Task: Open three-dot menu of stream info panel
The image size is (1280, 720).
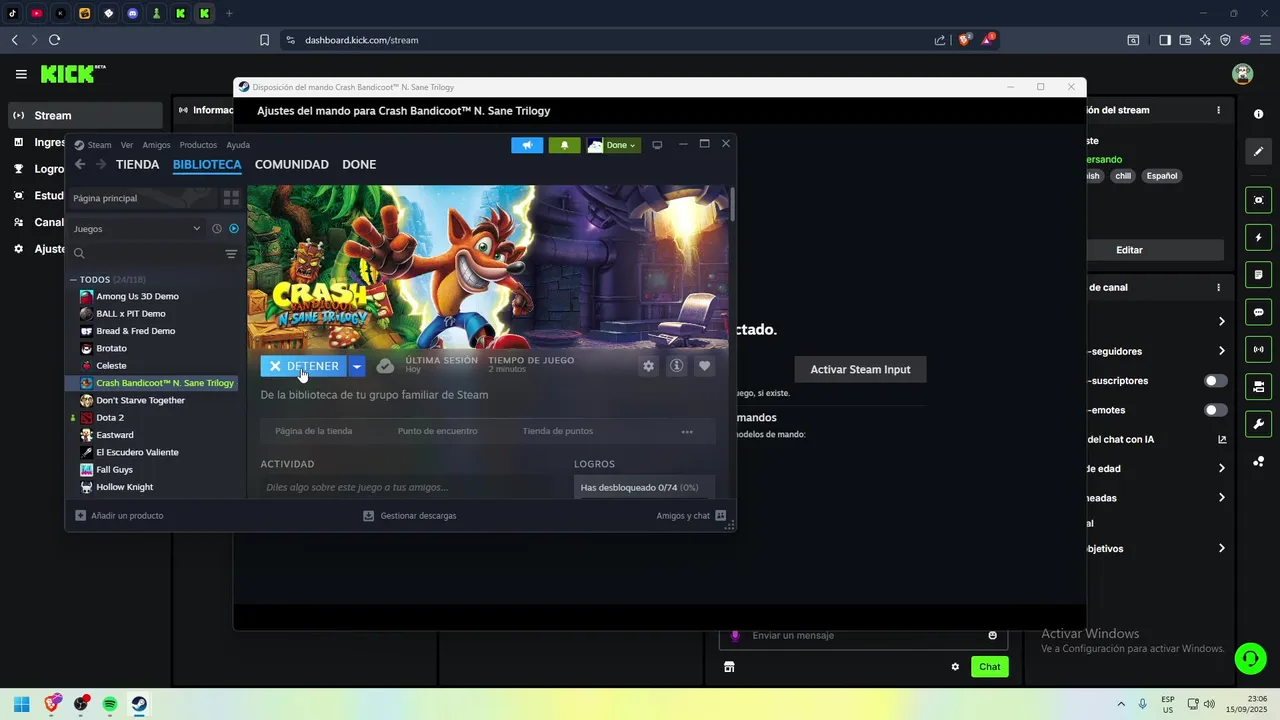Action: click(1218, 110)
